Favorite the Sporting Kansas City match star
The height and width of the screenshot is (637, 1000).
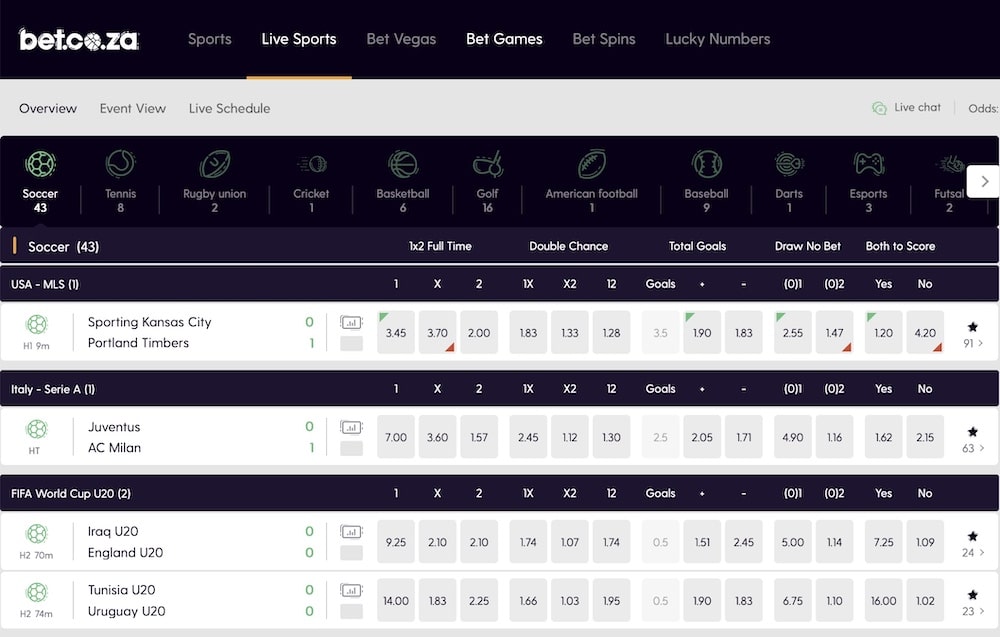click(971, 327)
